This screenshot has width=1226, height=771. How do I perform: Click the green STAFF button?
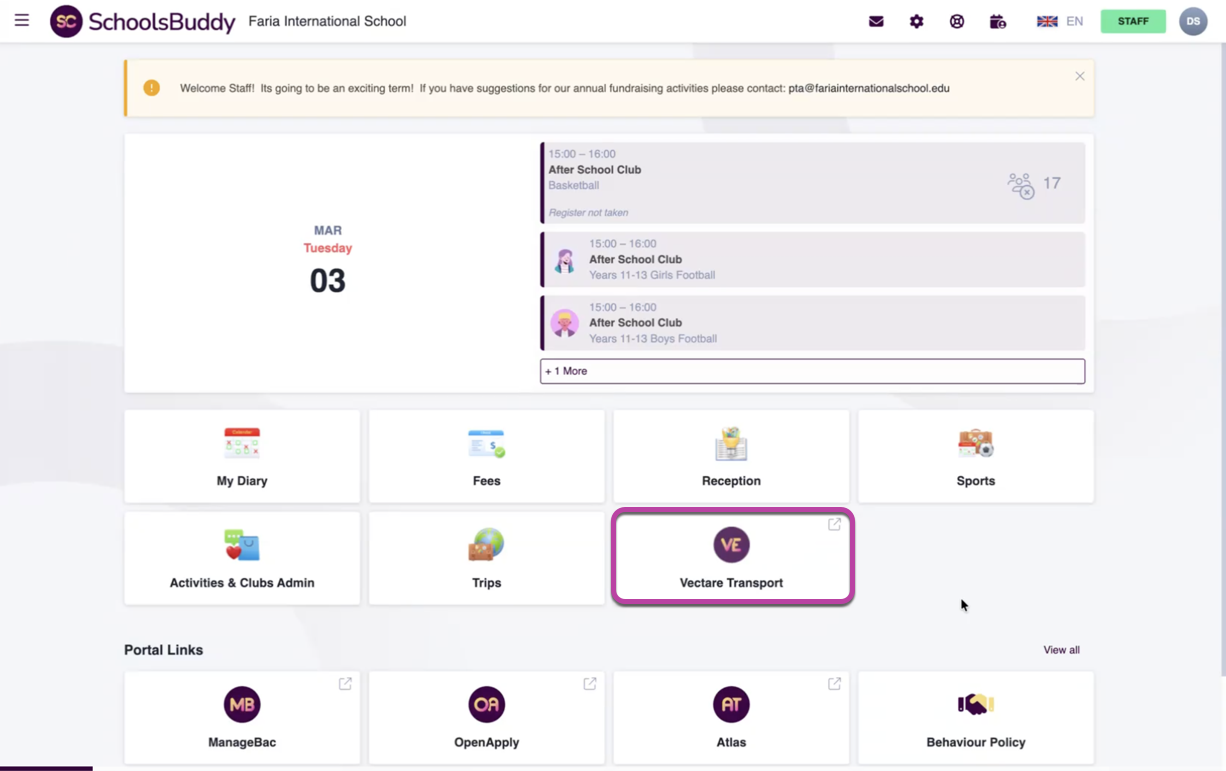(1133, 21)
